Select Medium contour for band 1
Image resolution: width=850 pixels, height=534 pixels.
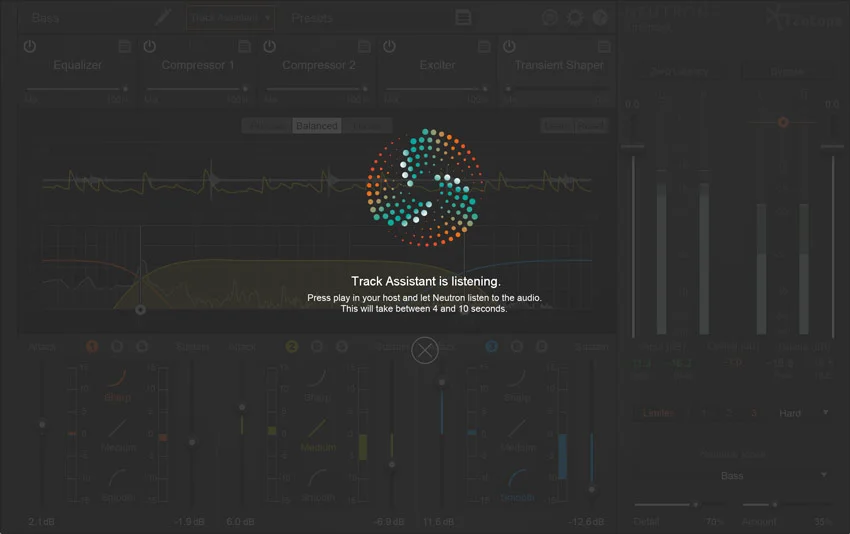click(x=118, y=436)
